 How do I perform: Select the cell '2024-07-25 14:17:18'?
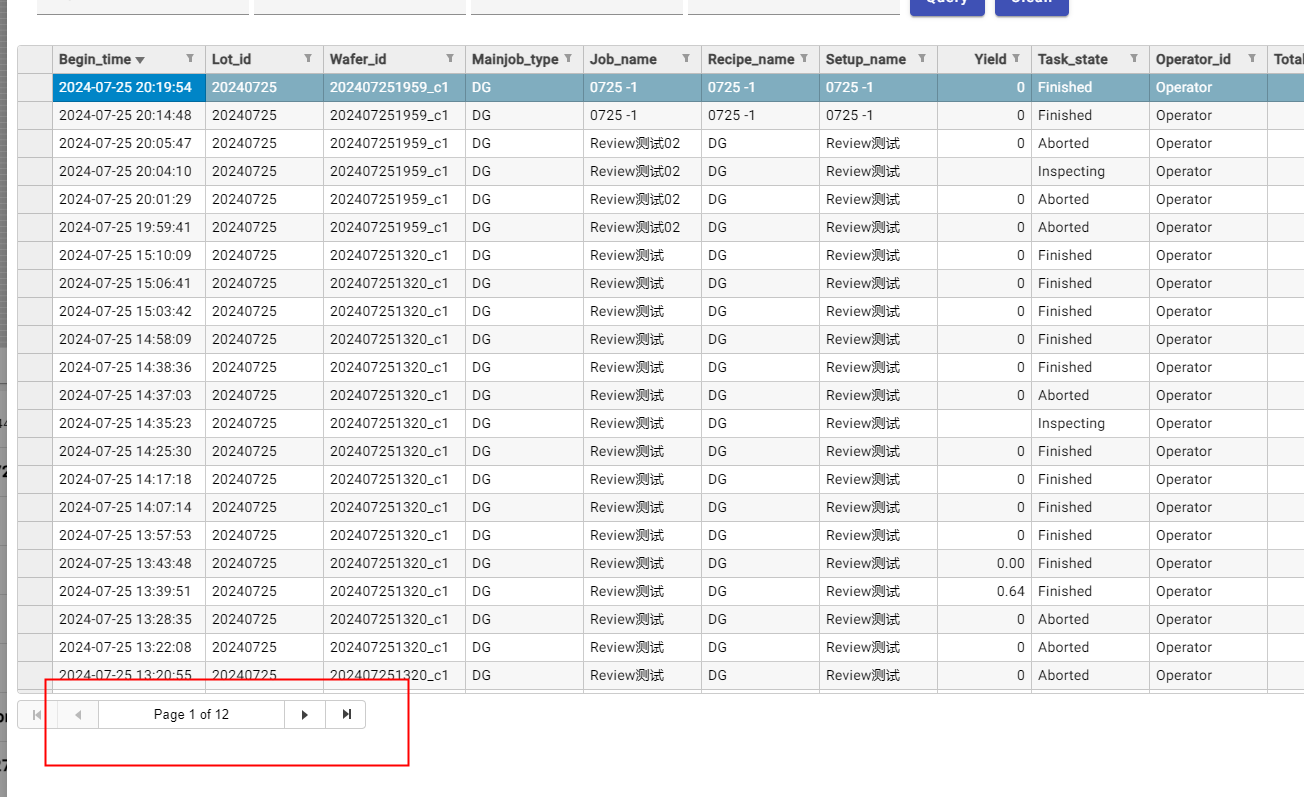click(x=129, y=479)
